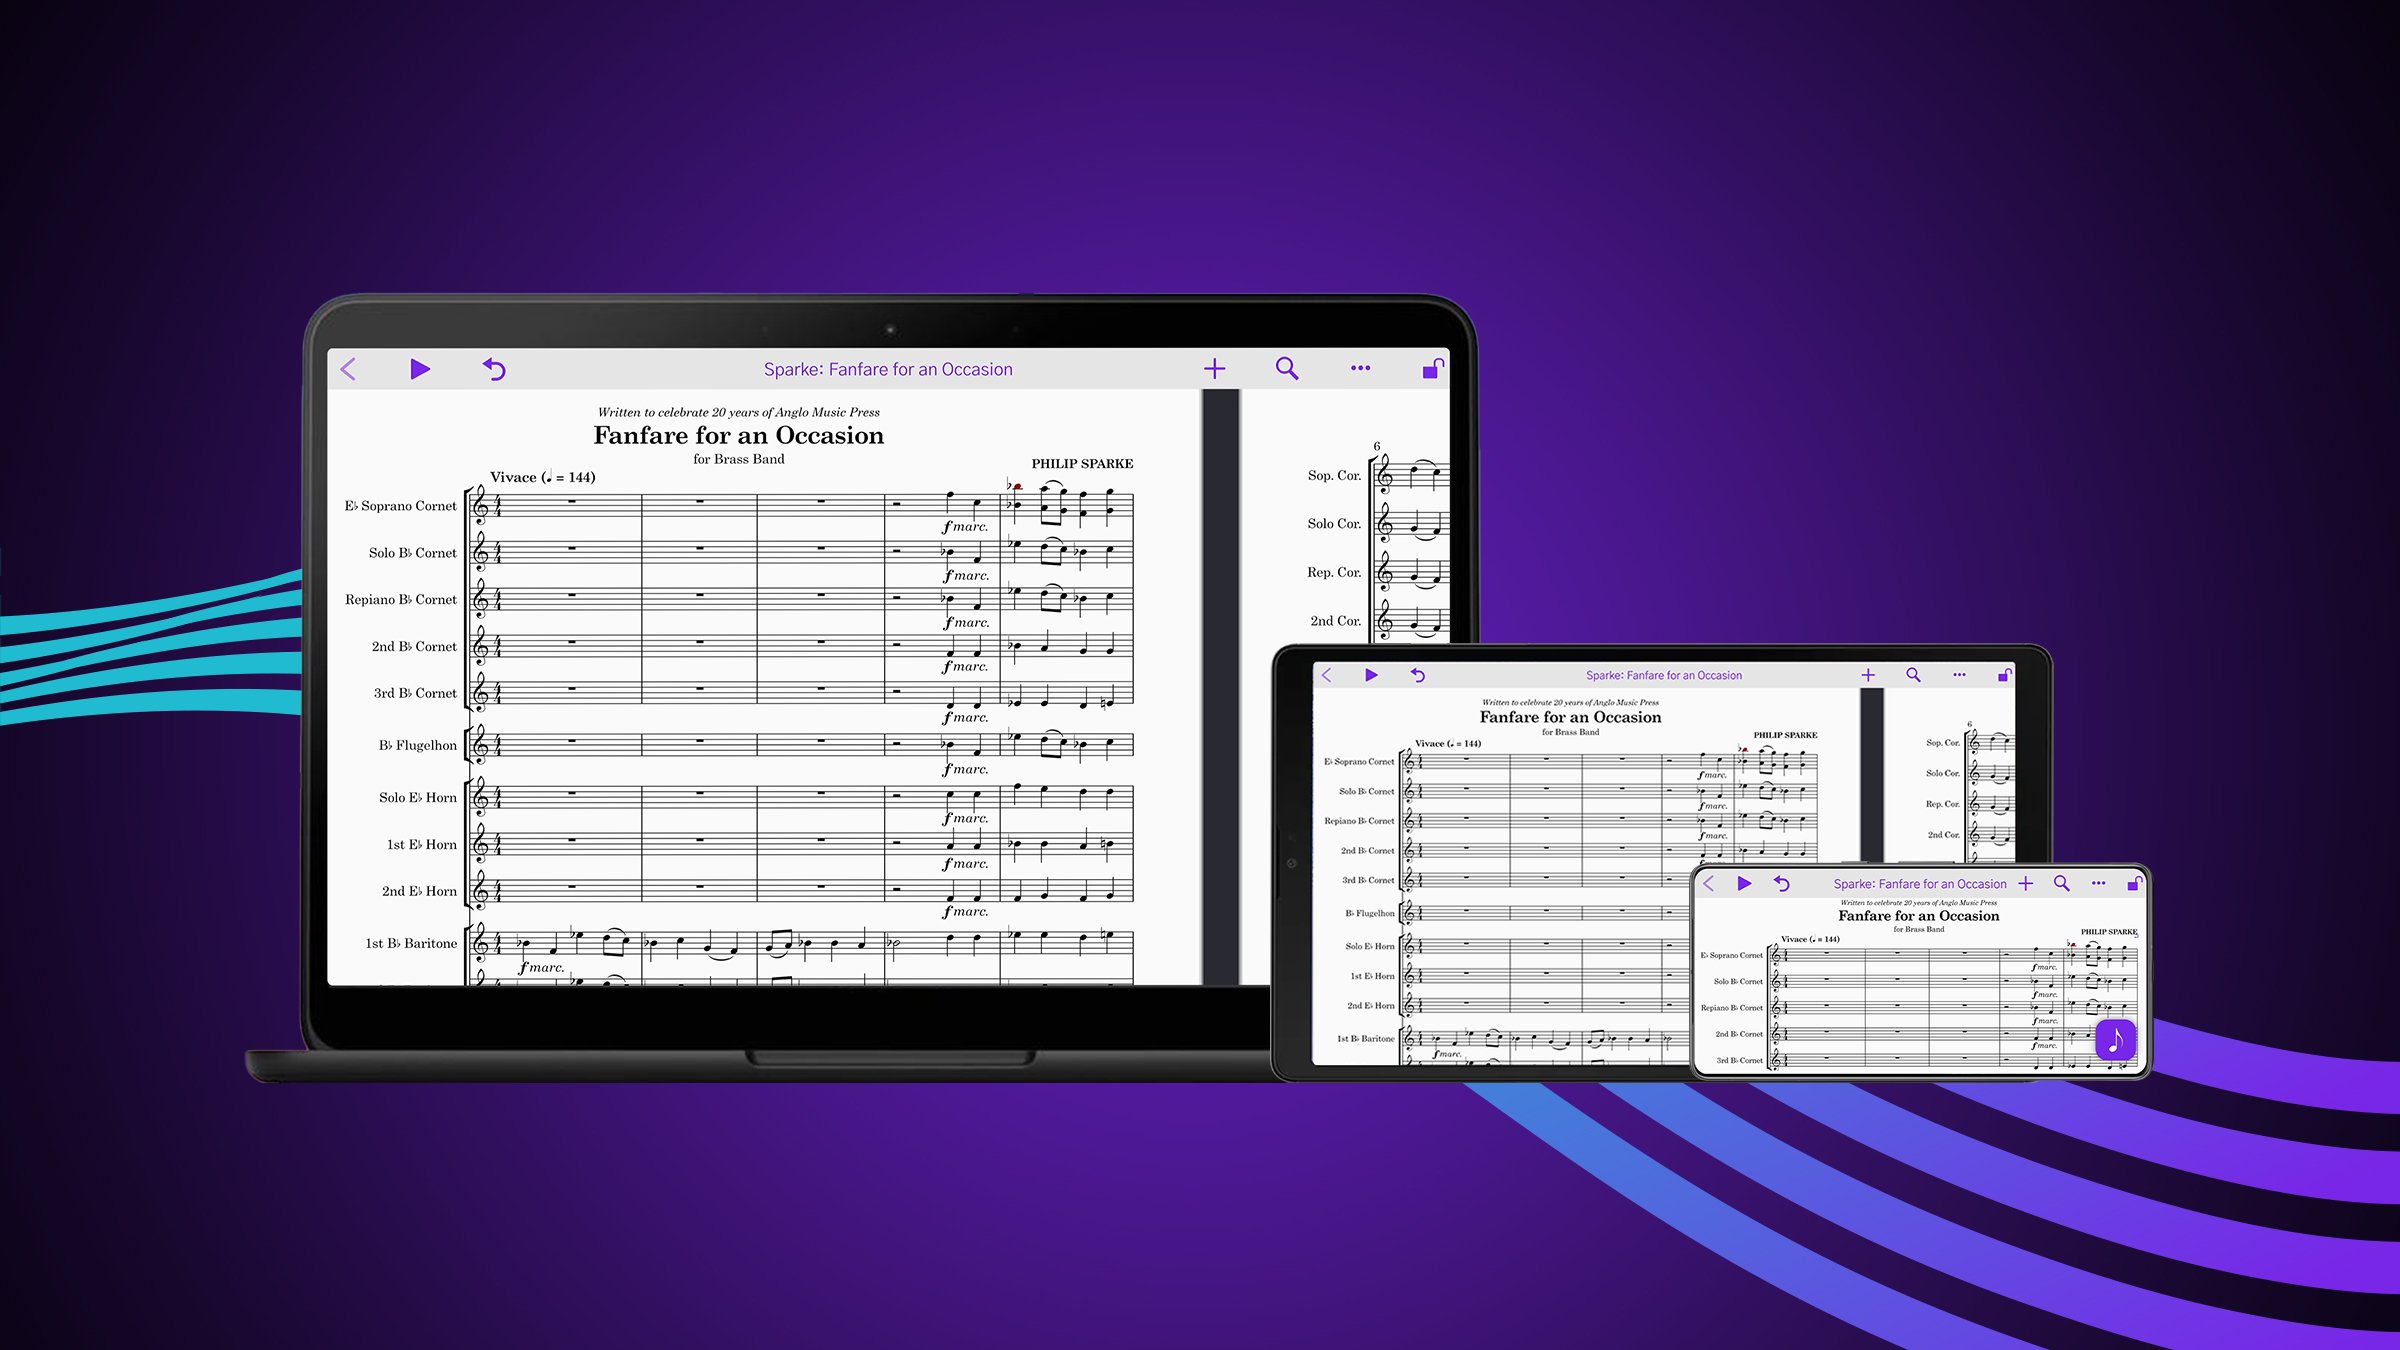This screenshot has height=1350, width=2400.
Task: Select the 'E♭ Soprano Cornet' staff label on laptop
Action: 400,506
